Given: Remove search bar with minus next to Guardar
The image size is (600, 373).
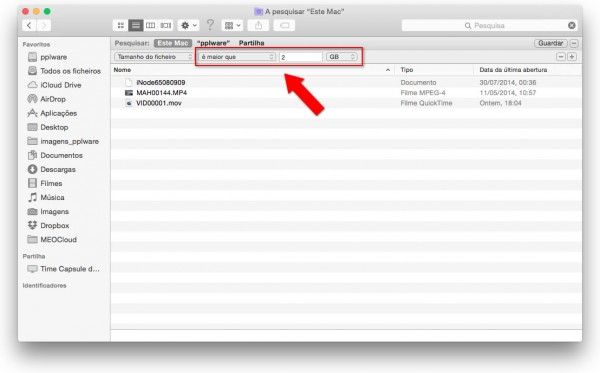Looking at the screenshot, I should pyautogui.click(x=574, y=43).
